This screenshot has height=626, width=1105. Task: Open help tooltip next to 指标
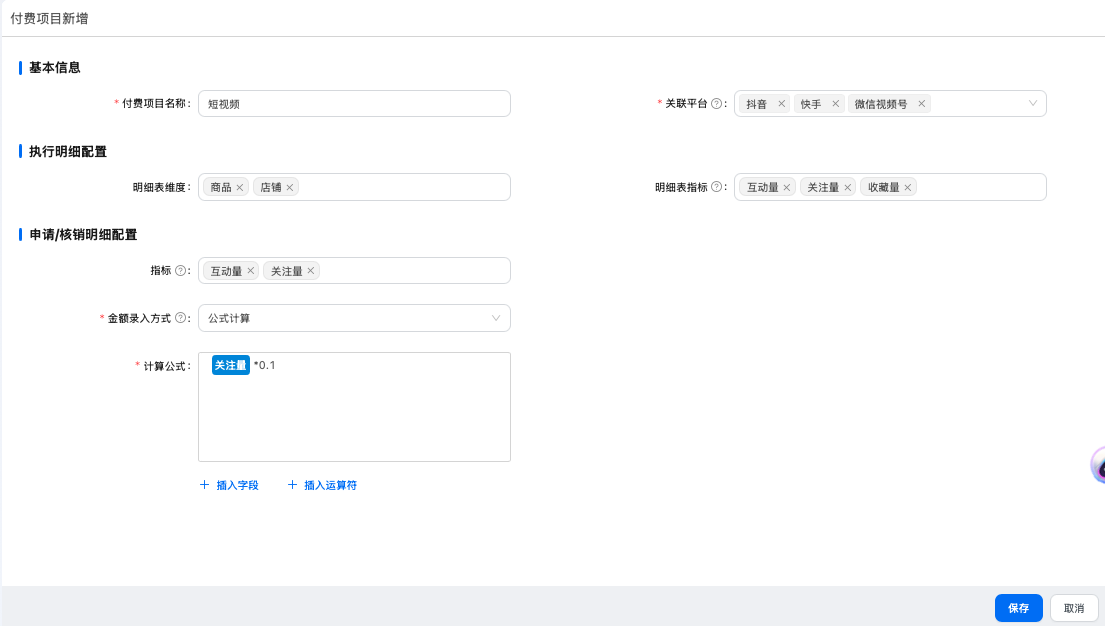pyautogui.click(x=180, y=271)
